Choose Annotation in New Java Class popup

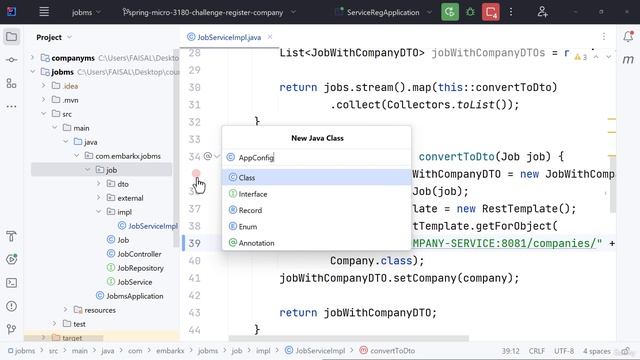(316, 243)
